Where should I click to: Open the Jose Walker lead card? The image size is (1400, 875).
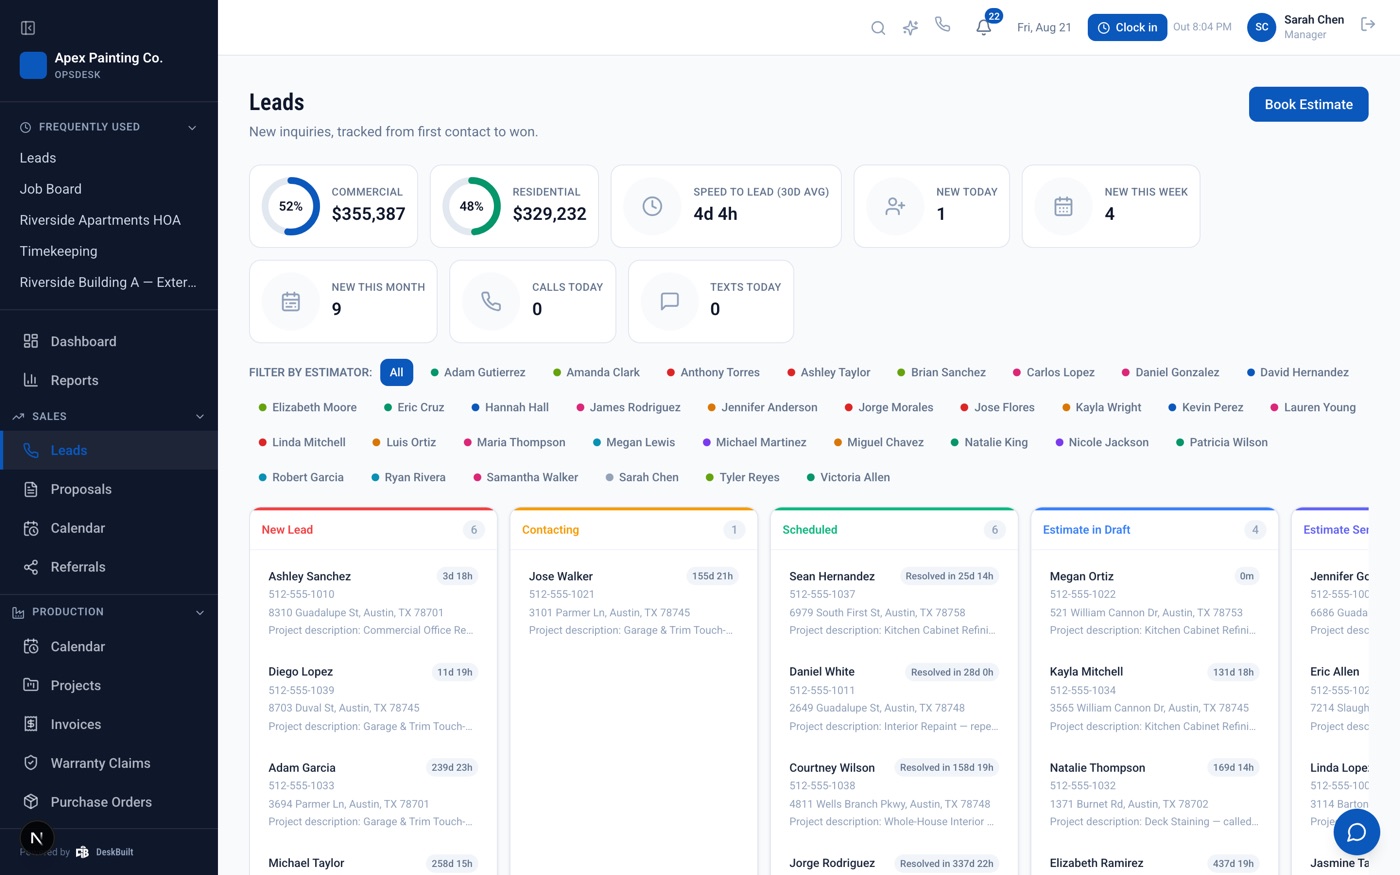click(x=633, y=603)
